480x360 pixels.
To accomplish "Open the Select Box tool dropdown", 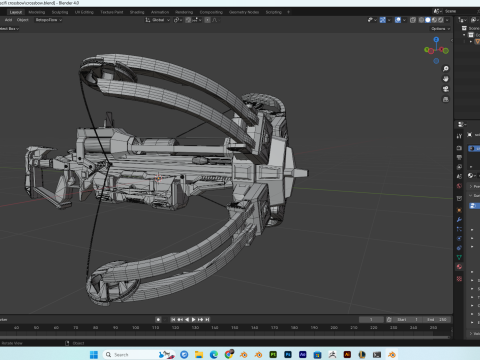I will click(x=9, y=29).
